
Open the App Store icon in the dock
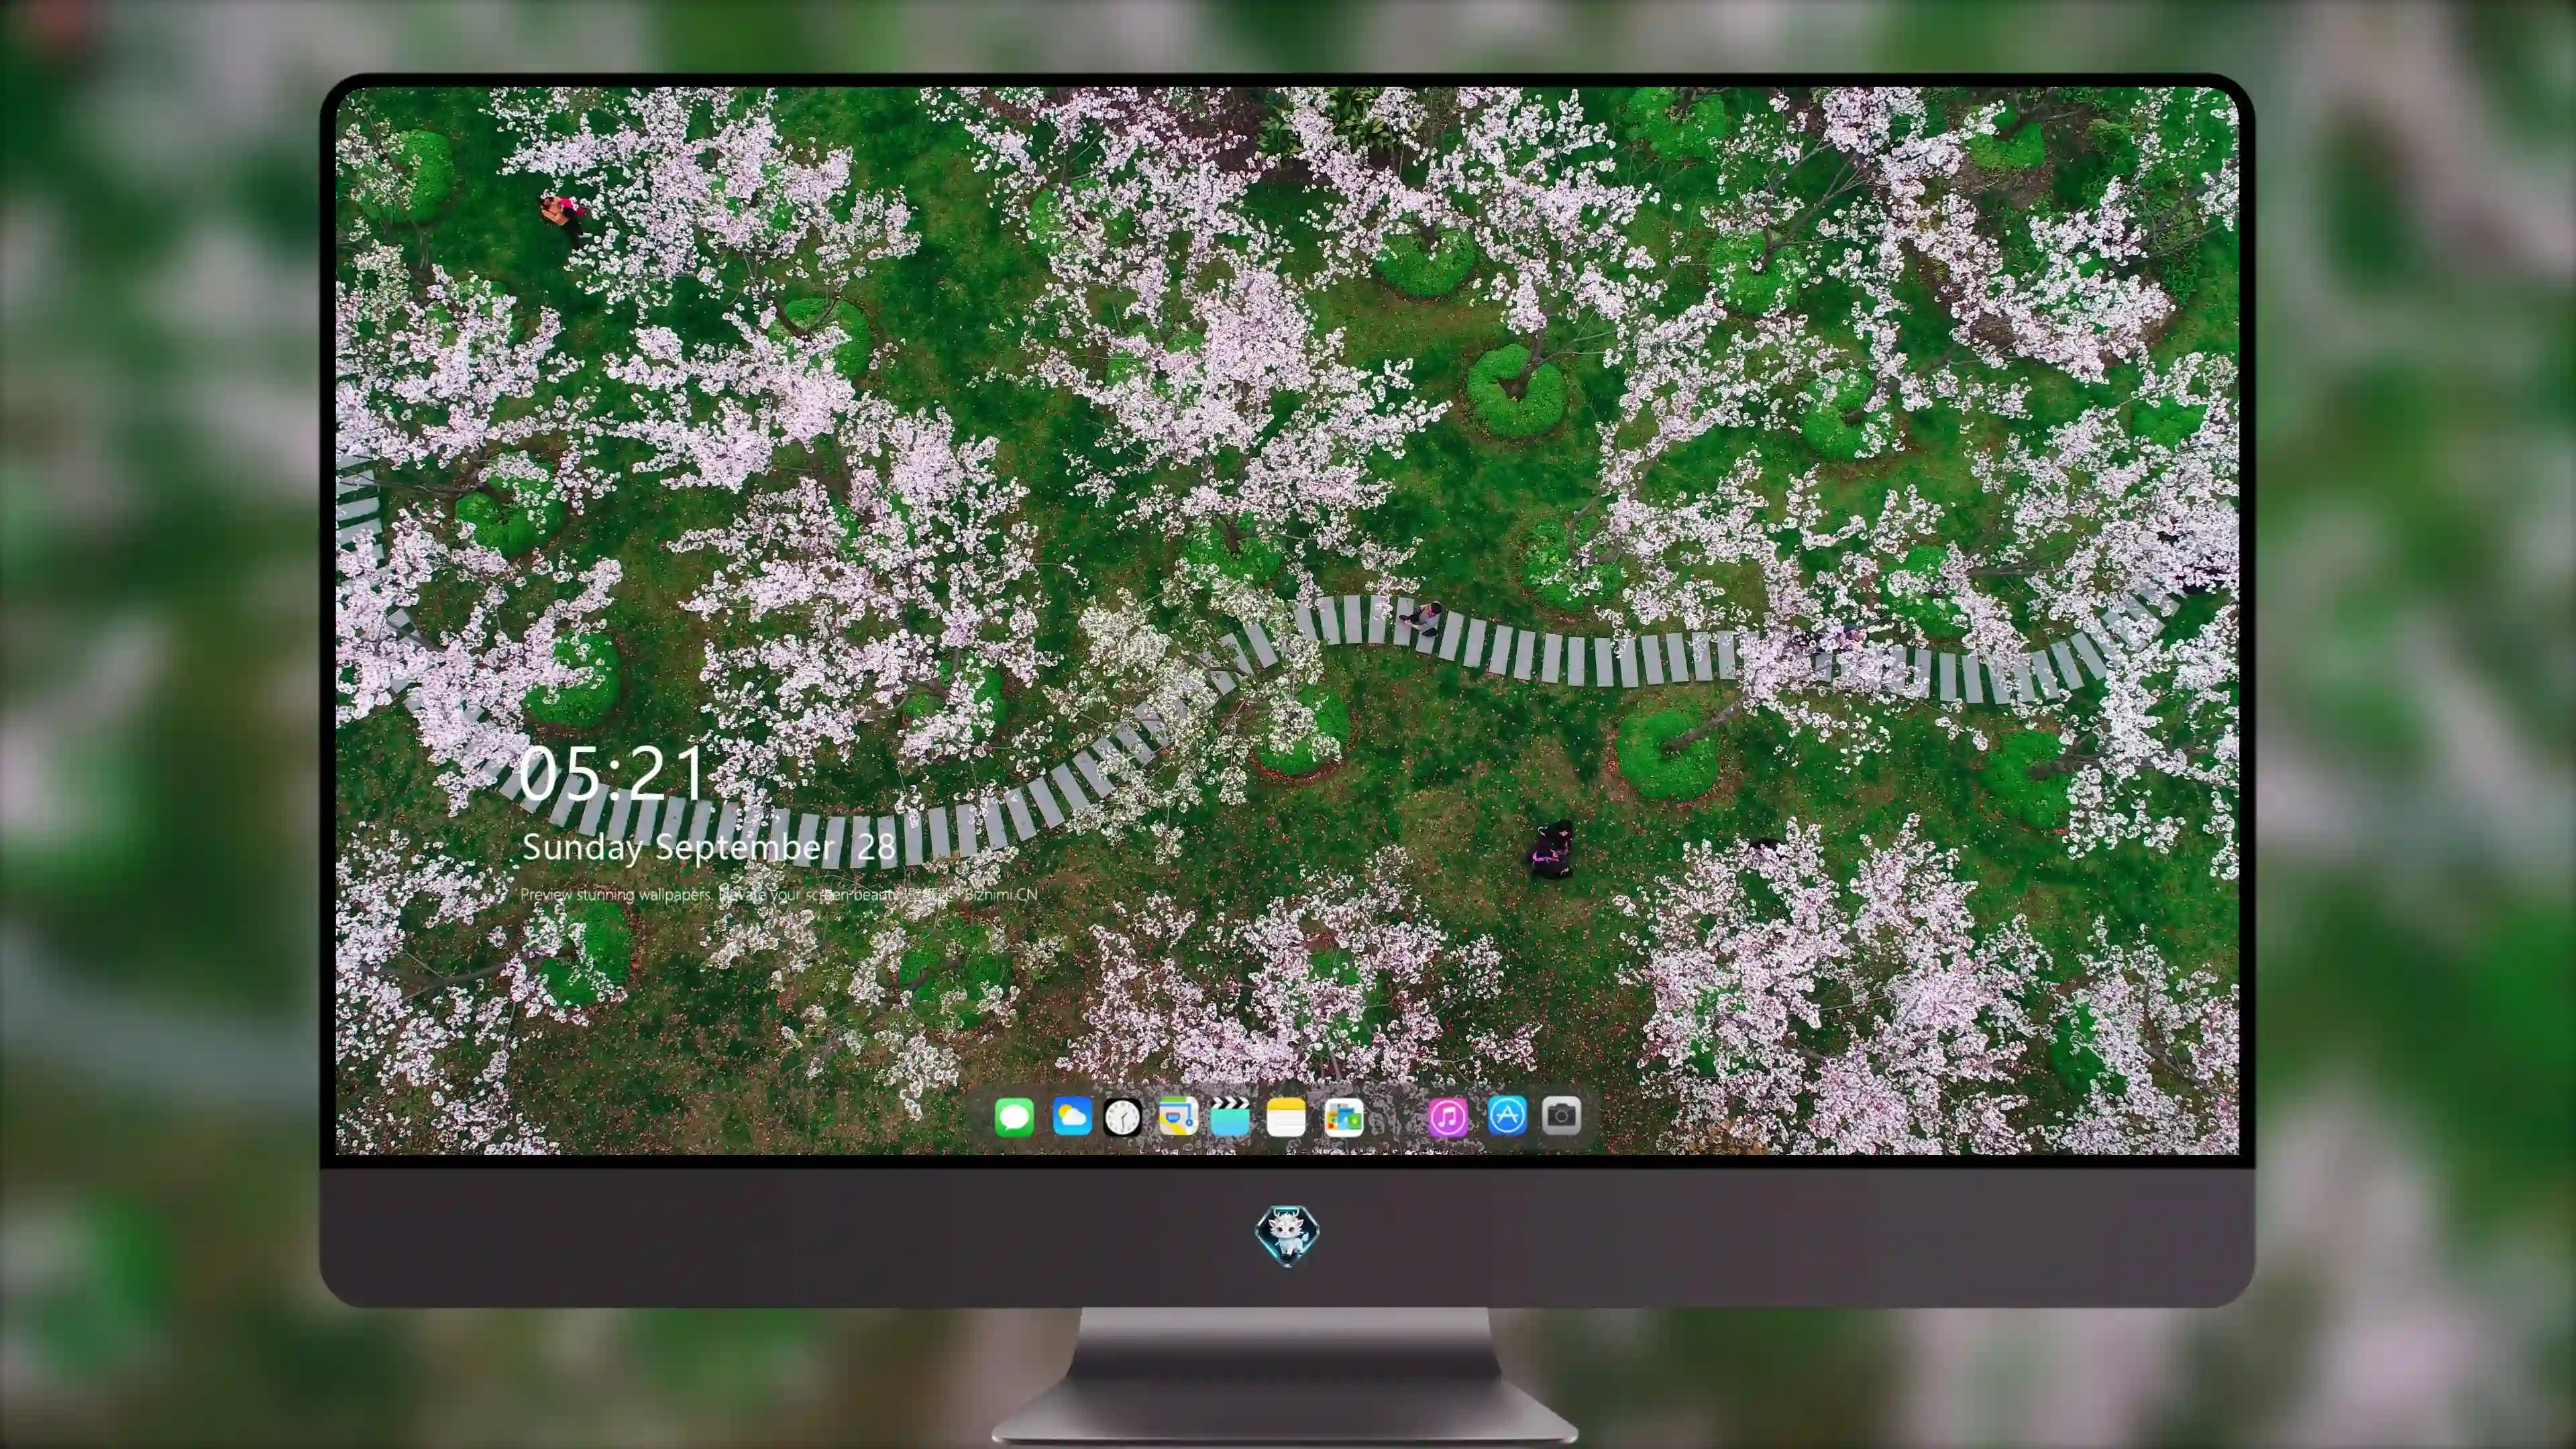point(1507,1116)
